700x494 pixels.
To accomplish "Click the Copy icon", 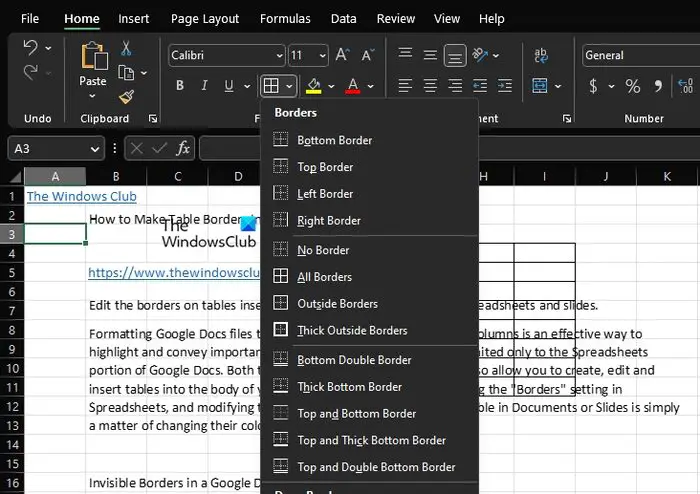I will point(126,72).
